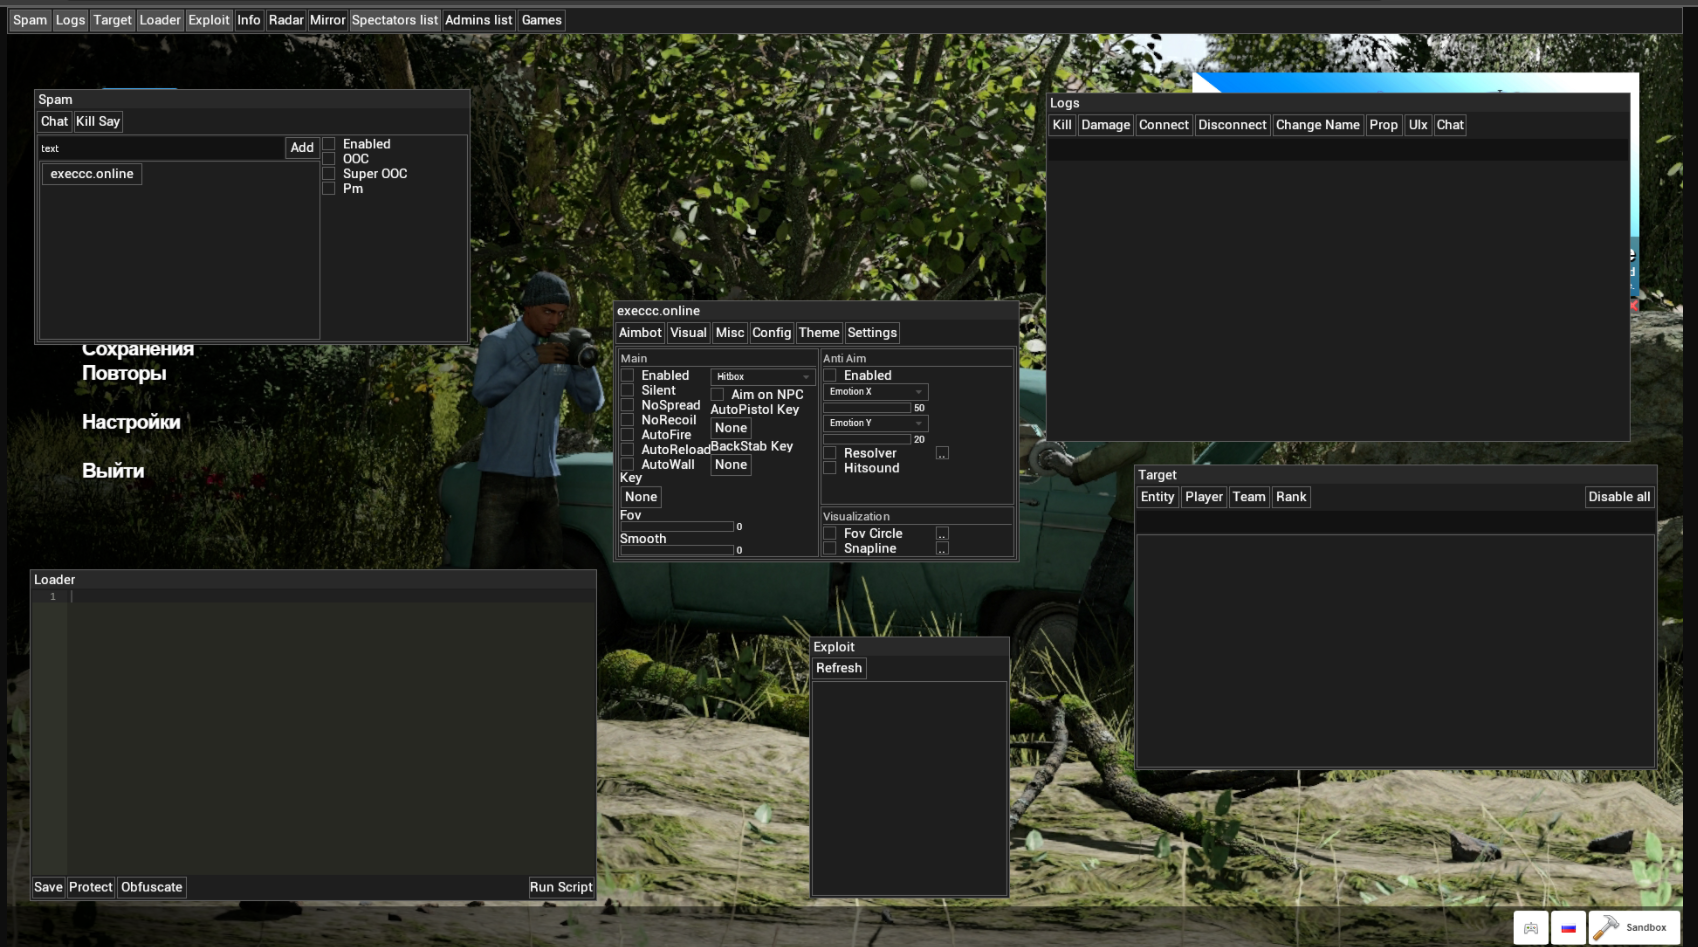The height and width of the screenshot is (947, 1698).
Task: Open the Fov Circle color settings
Action: pos(941,533)
